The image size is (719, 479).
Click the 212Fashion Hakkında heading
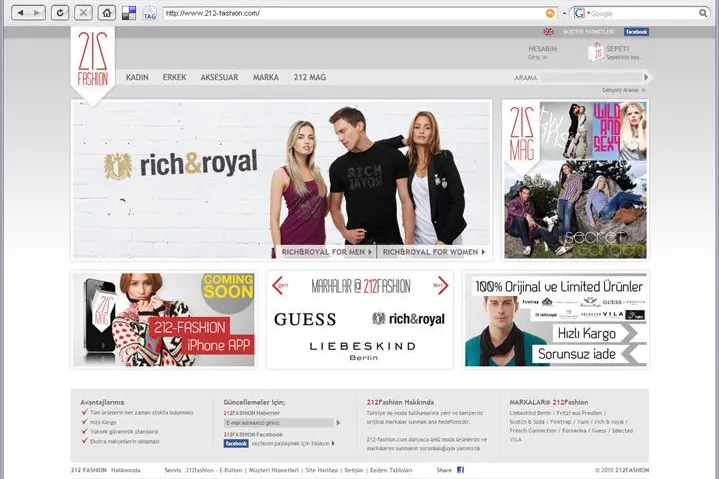tap(400, 402)
